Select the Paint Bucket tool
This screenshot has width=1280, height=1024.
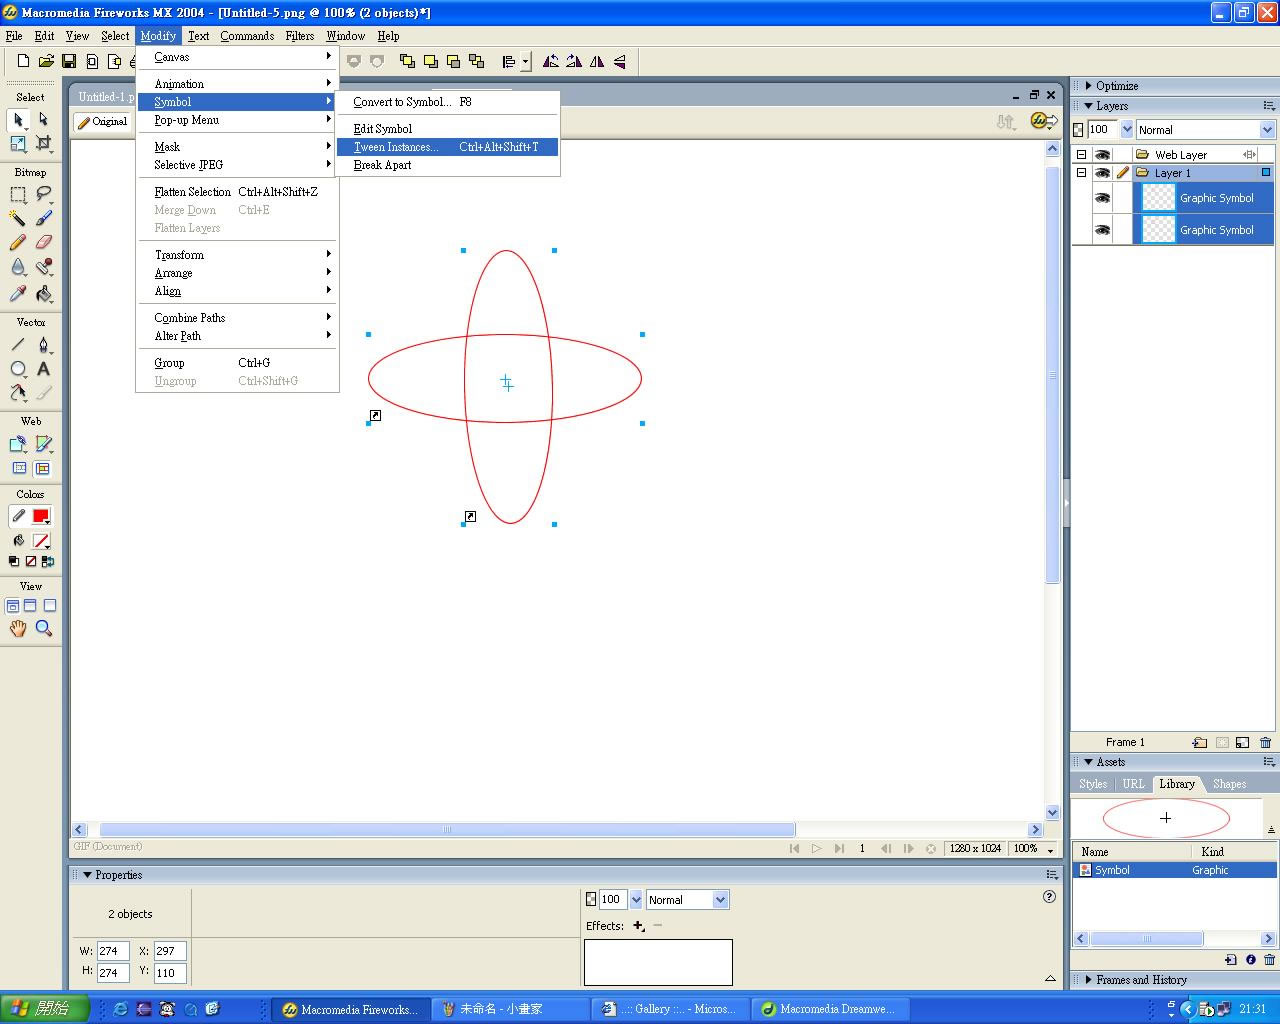tap(43, 293)
